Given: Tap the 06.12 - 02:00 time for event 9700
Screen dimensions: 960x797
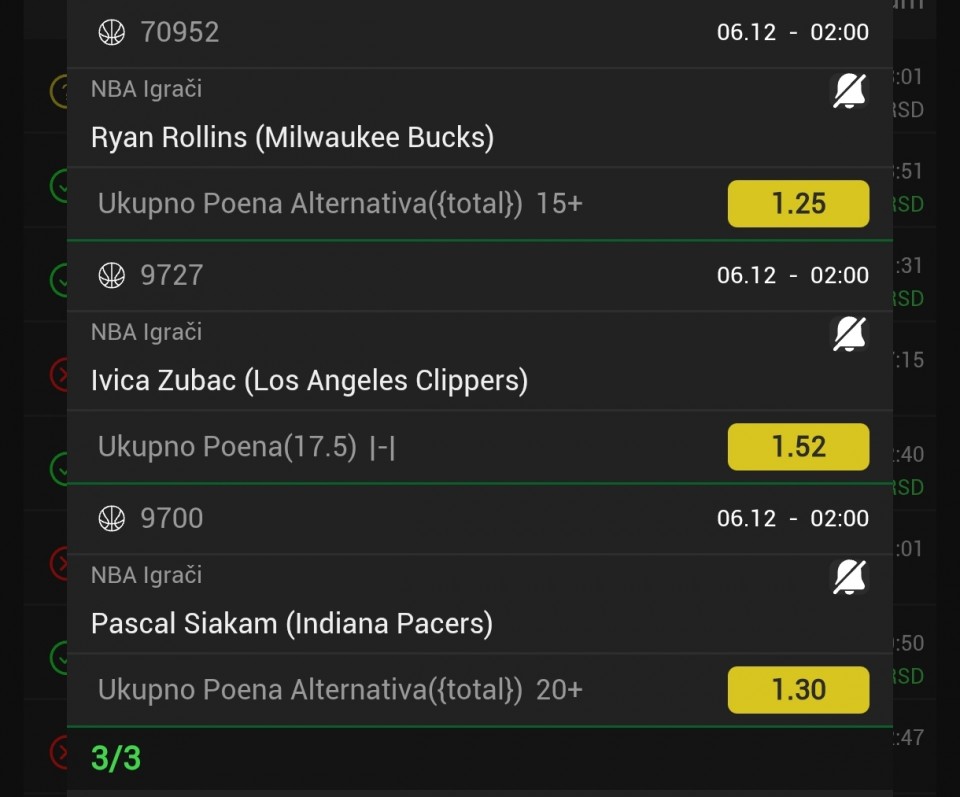Looking at the screenshot, I should coord(792,518).
